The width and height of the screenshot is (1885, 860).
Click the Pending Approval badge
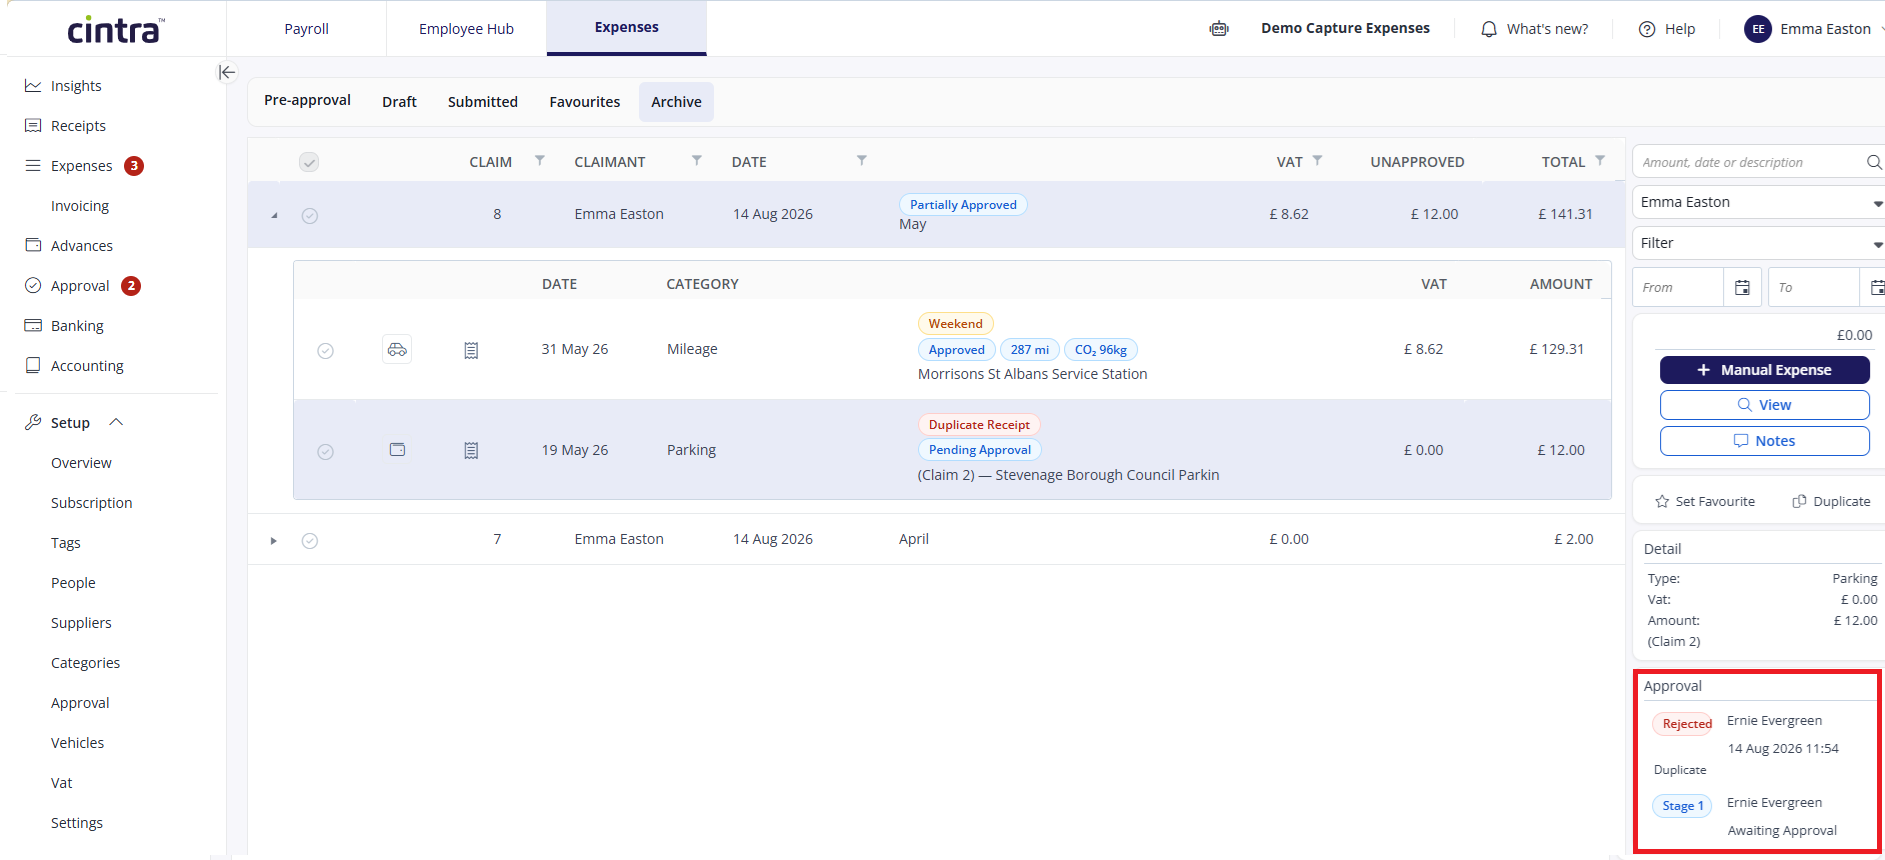click(980, 450)
